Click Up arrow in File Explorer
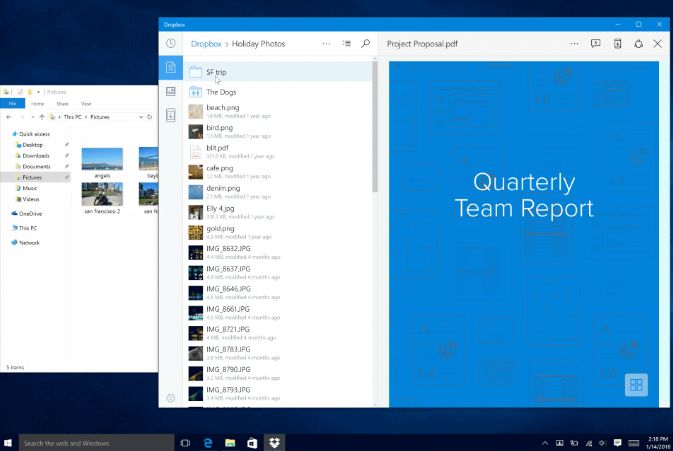 point(42,117)
